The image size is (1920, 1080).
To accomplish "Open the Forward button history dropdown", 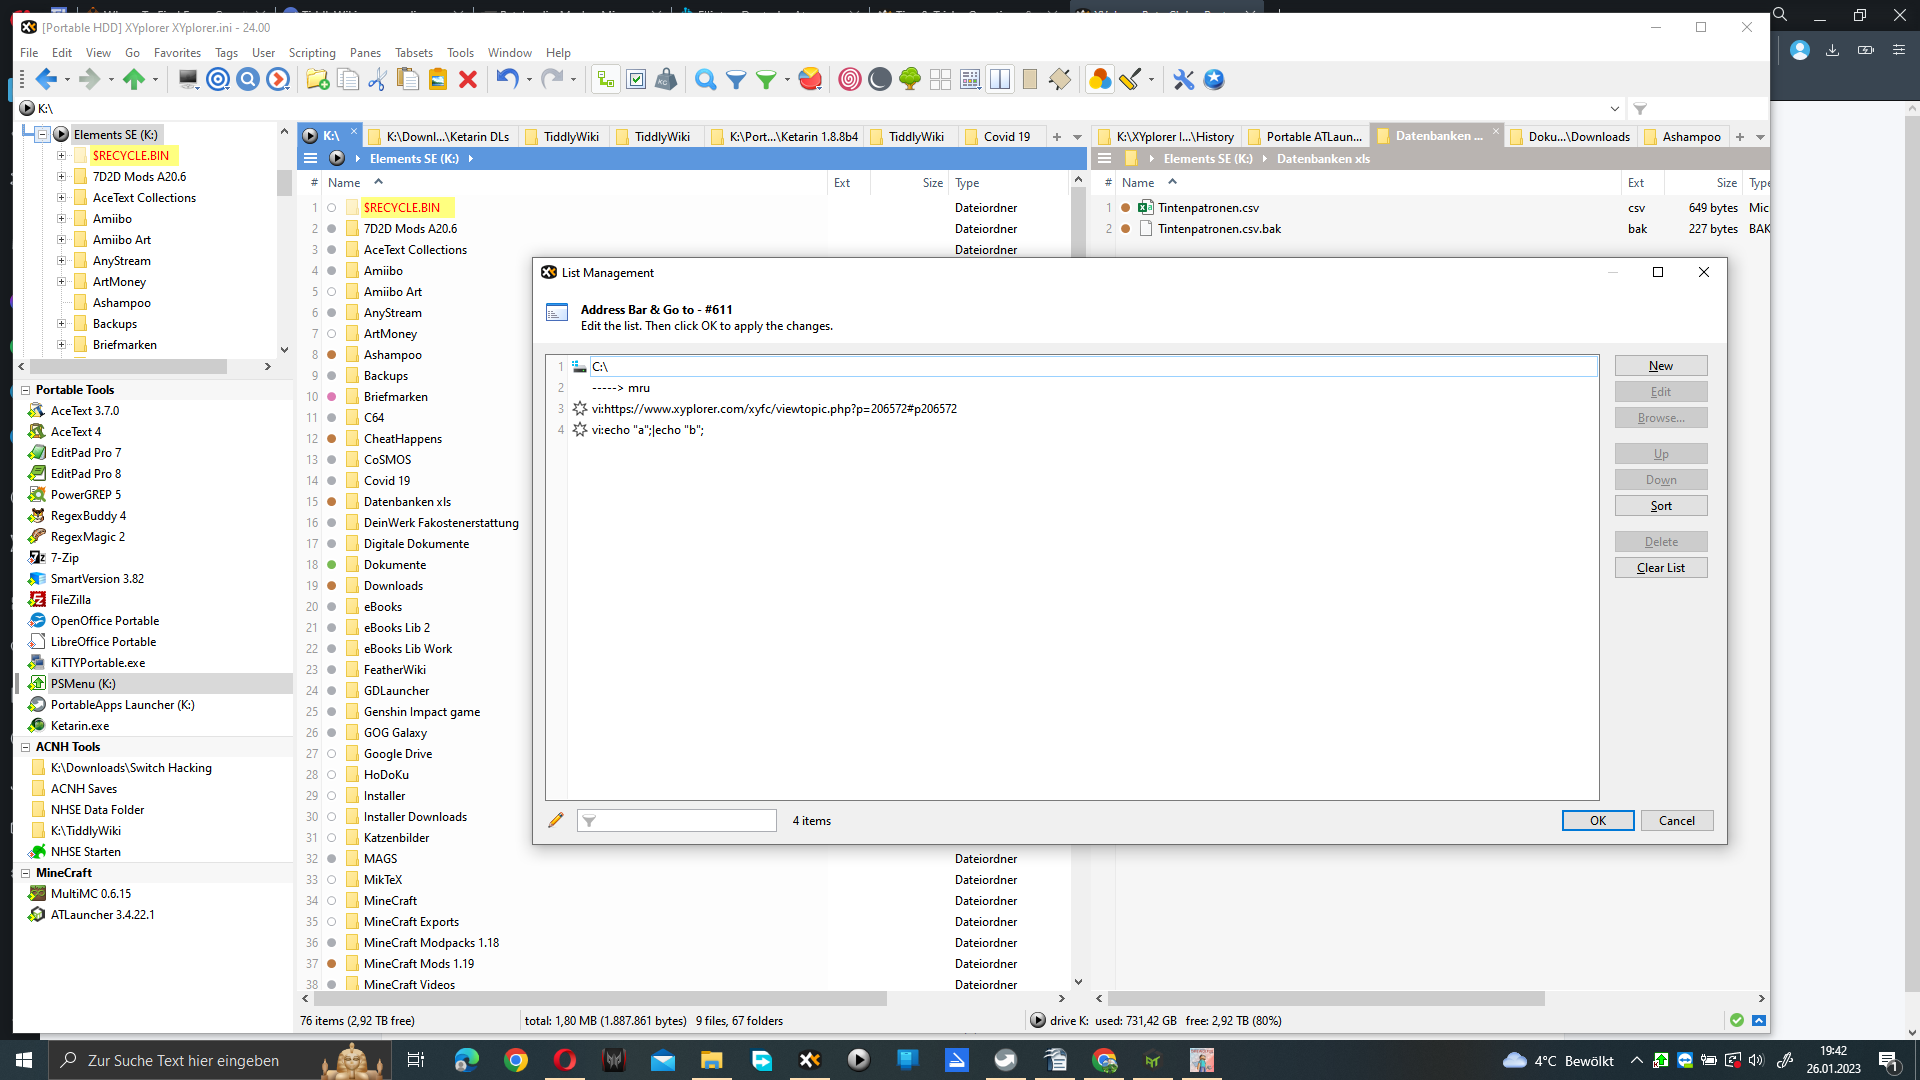I will [111, 80].
